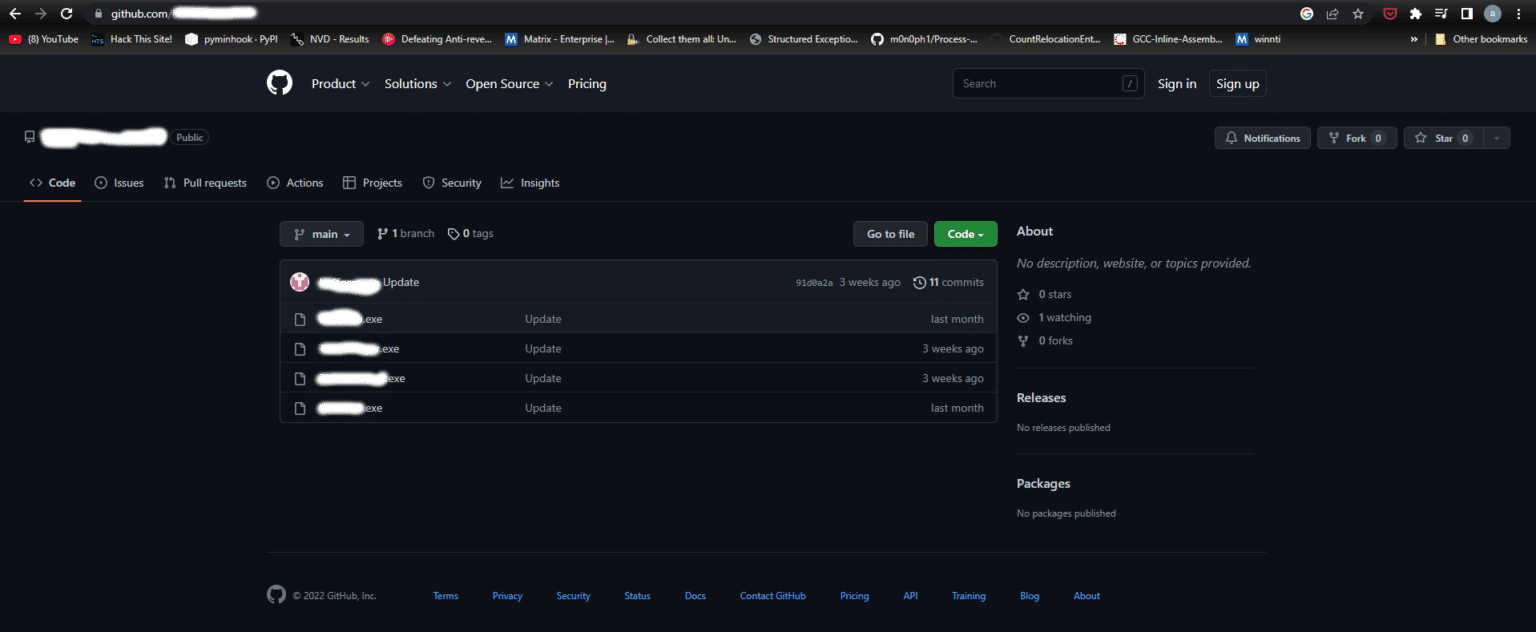Click the contributor avatar next to 'Update'
The height and width of the screenshot is (632, 1536).
pyautogui.click(x=299, y=282)
